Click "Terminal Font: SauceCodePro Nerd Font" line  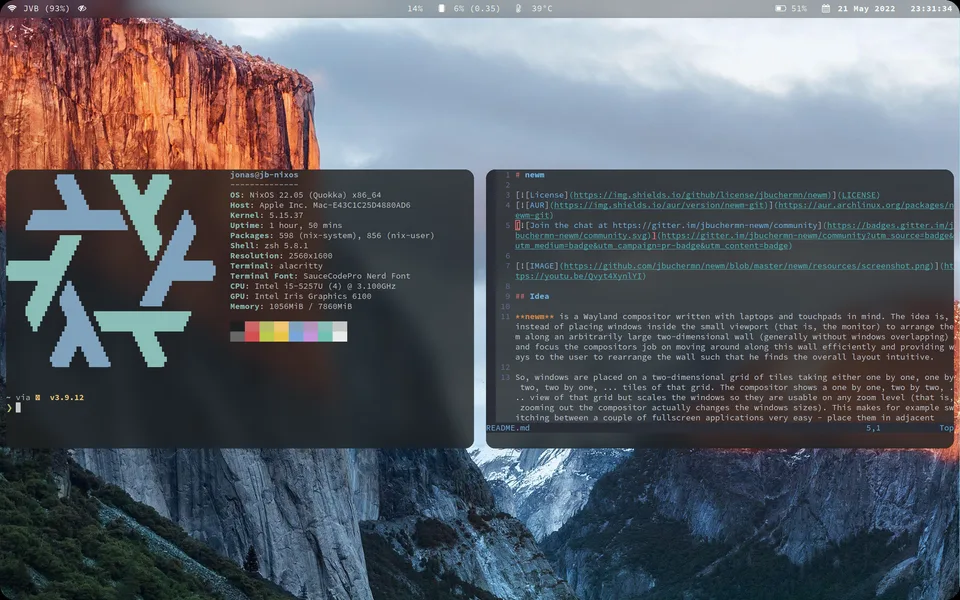(x=320, y=276)
